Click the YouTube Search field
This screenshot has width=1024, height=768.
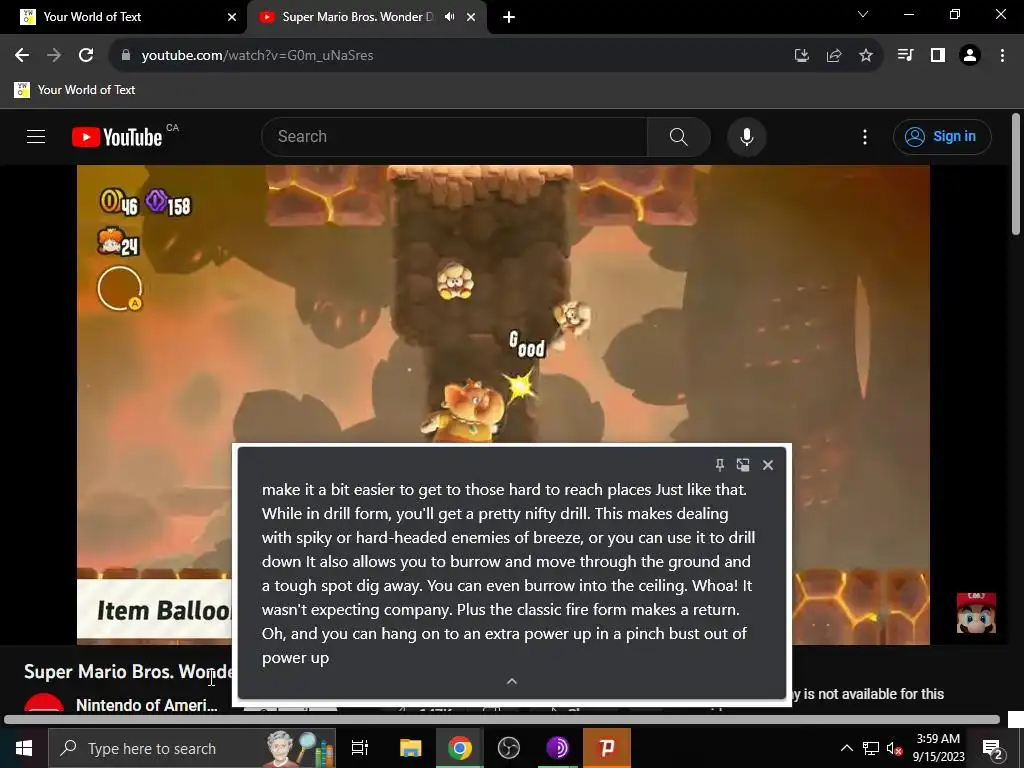click(455, 136)
